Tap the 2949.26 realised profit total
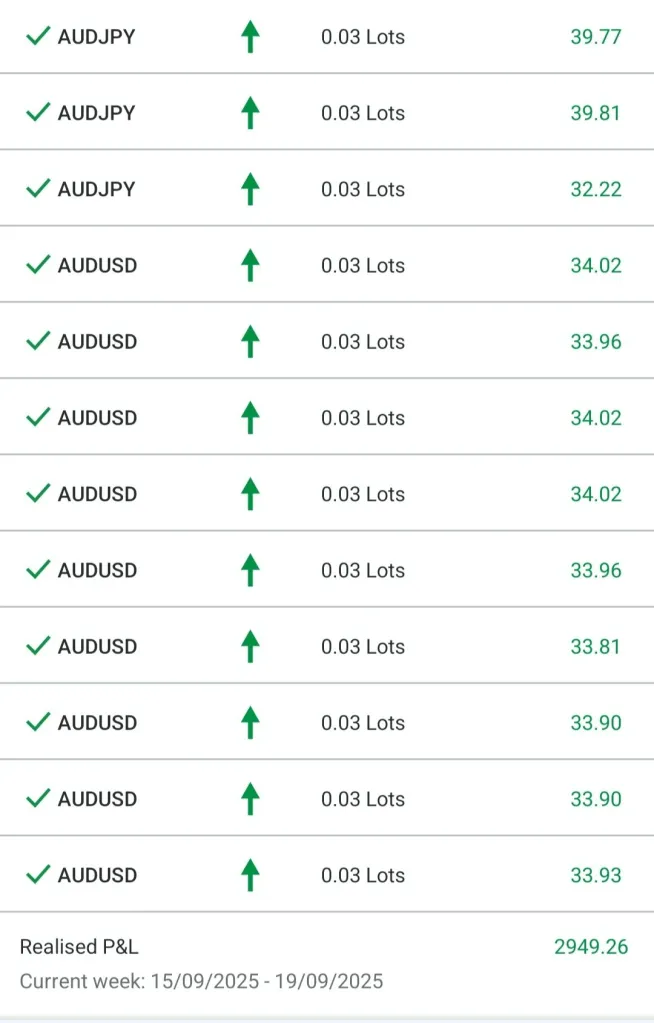Screen dimensions: 654x1023 coord(591,947)
